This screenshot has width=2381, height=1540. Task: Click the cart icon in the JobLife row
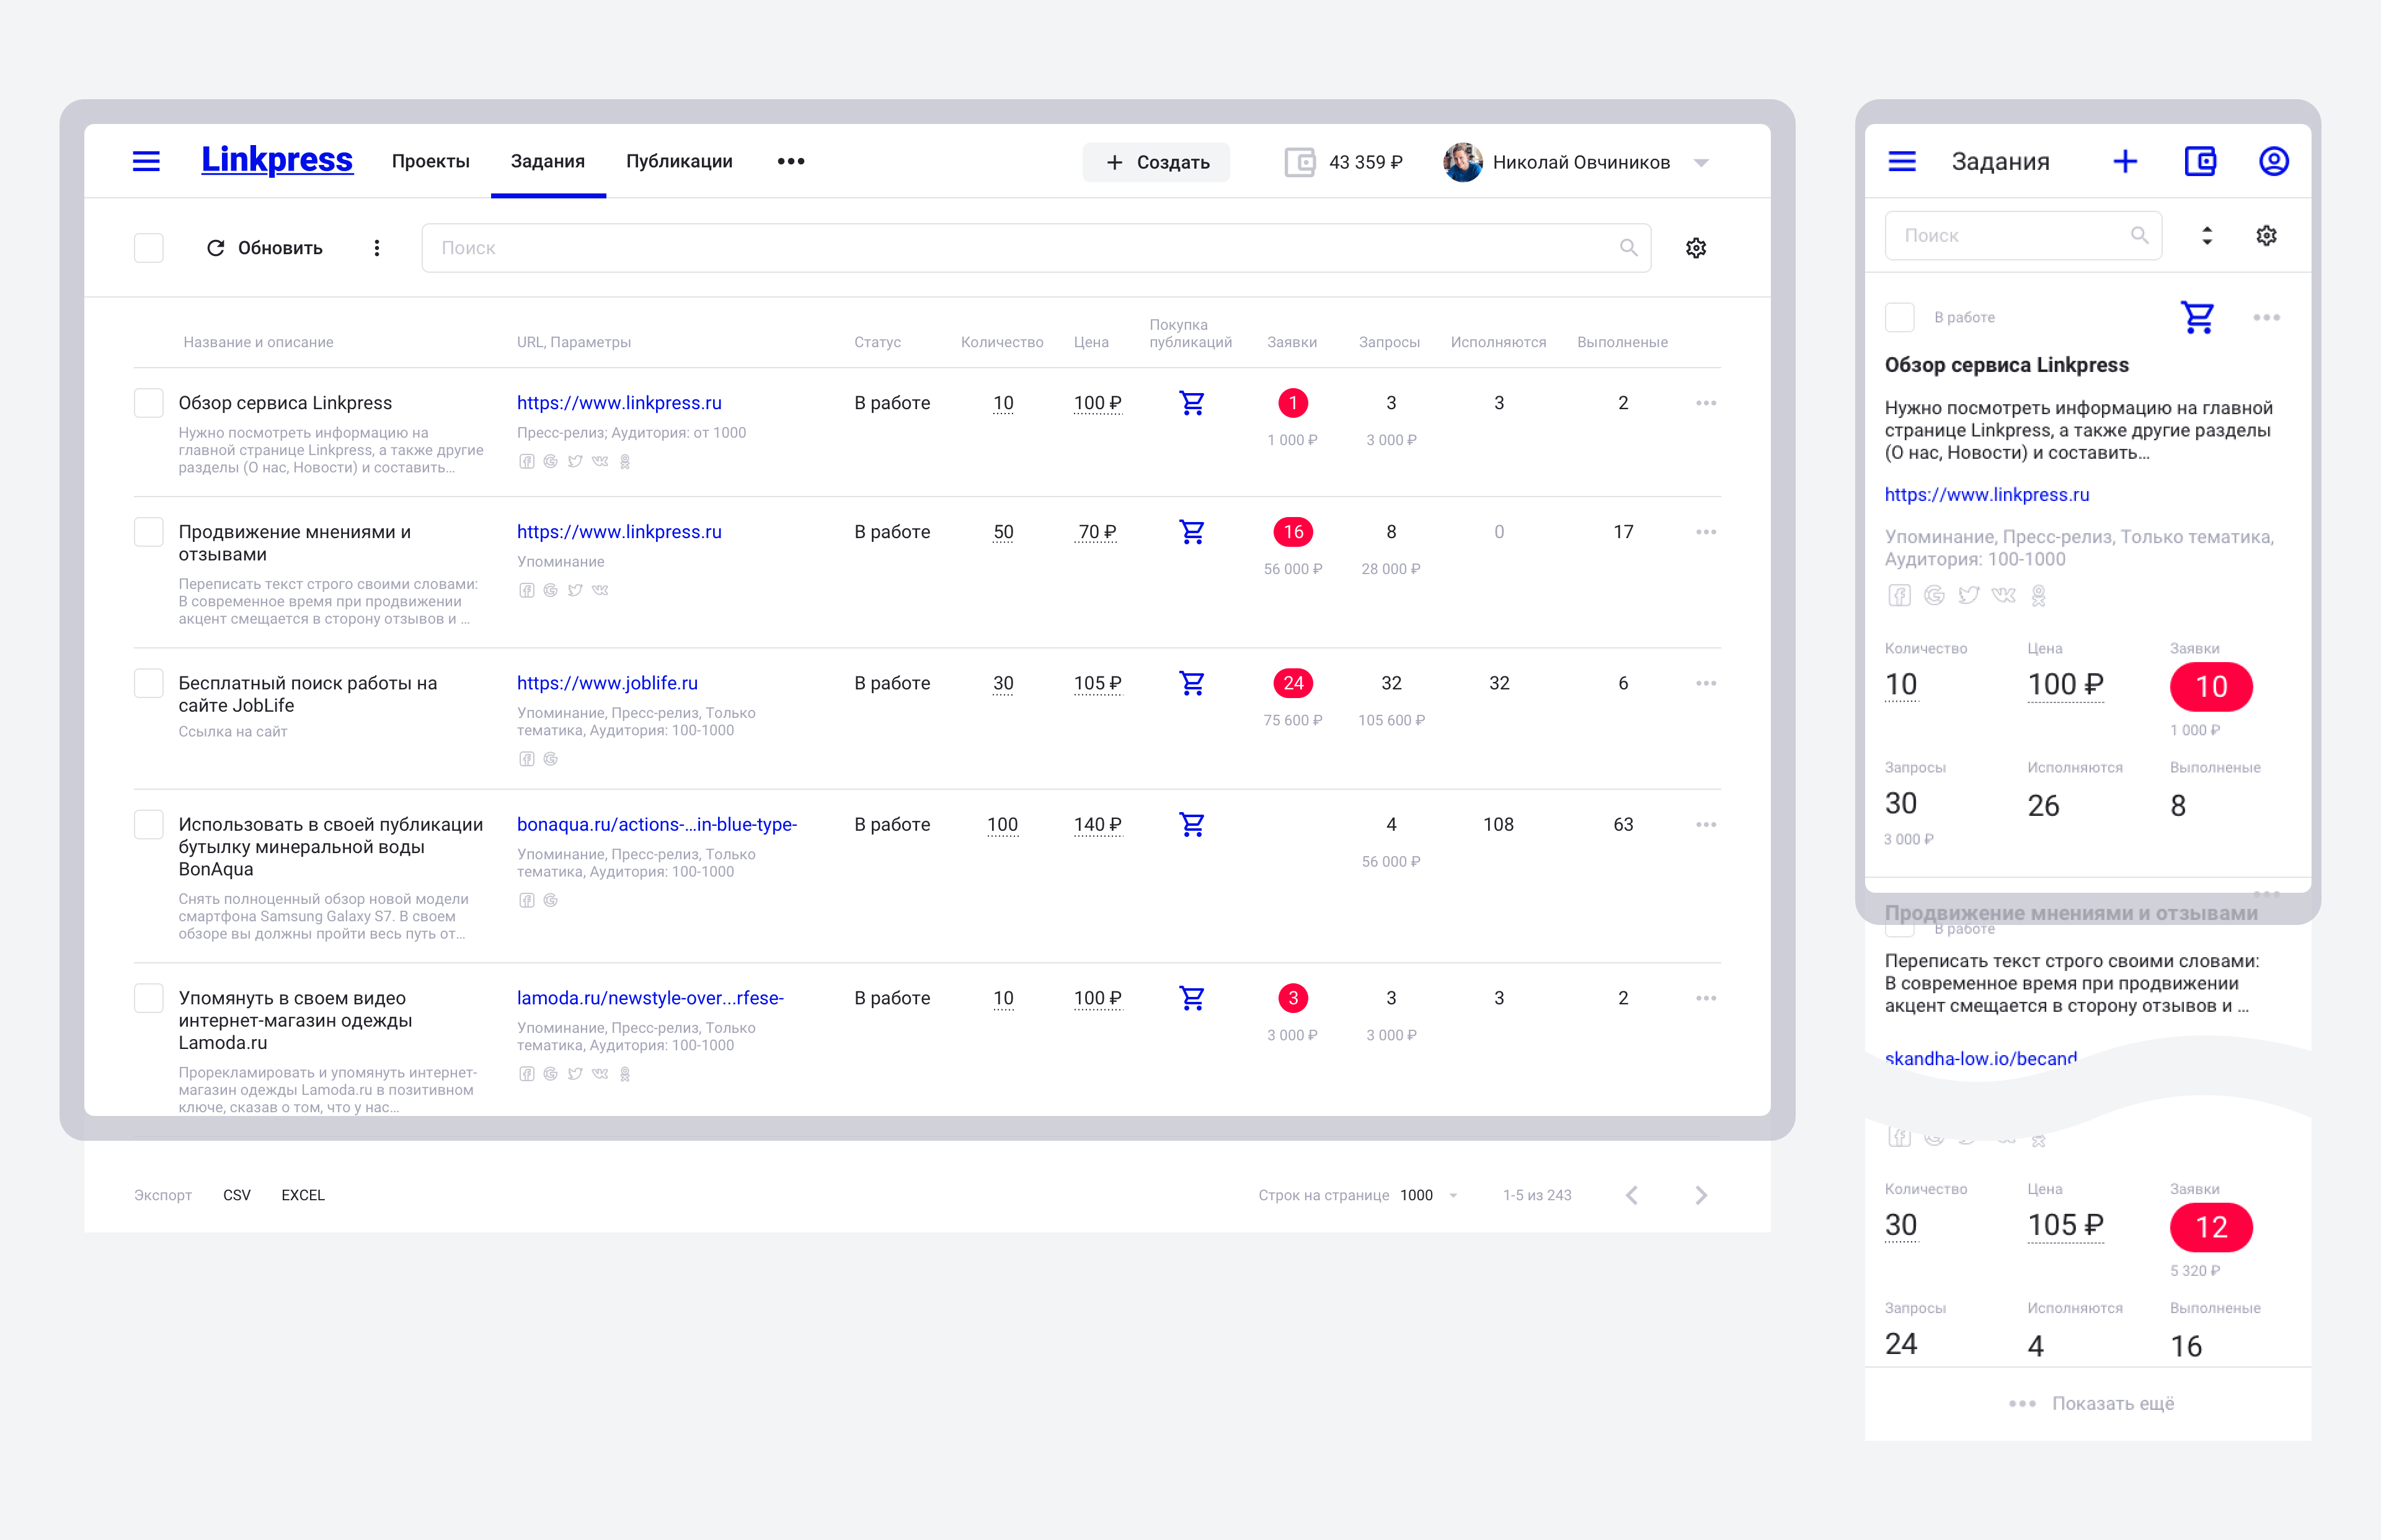pos(1191,683)
